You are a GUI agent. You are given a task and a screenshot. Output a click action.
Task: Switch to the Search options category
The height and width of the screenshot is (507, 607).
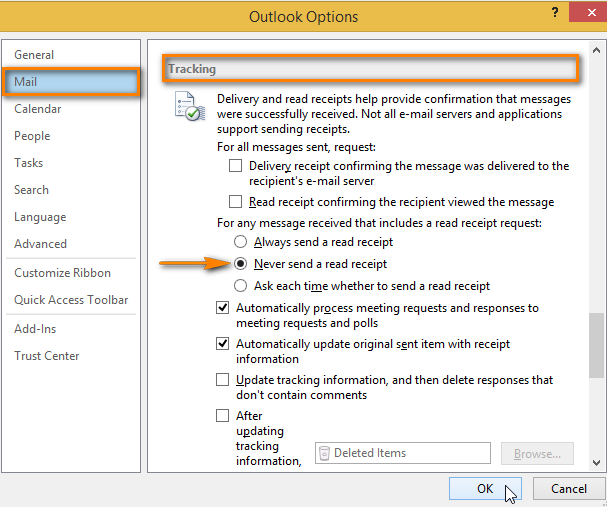(x=31, y=190)
